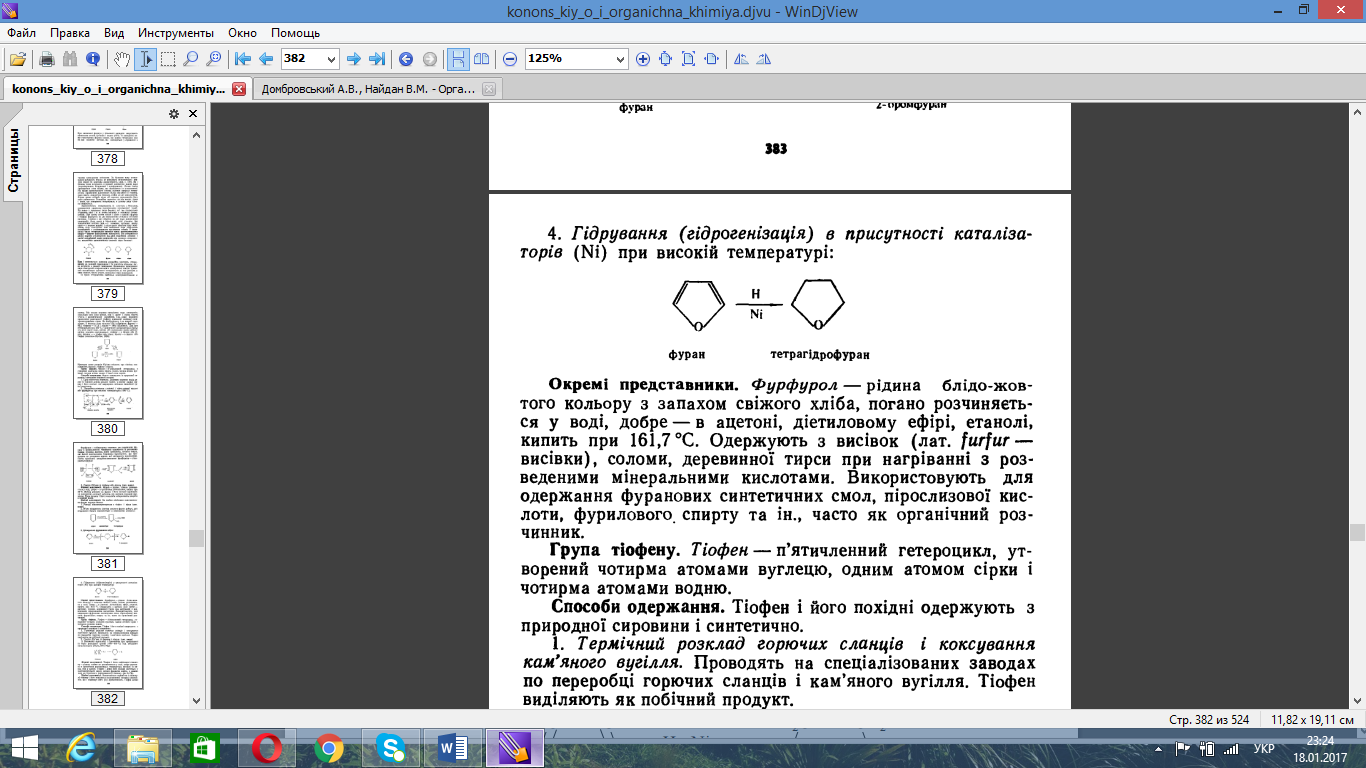
Task: Open Google Chrome from taskbar
Action: point(329,748)
